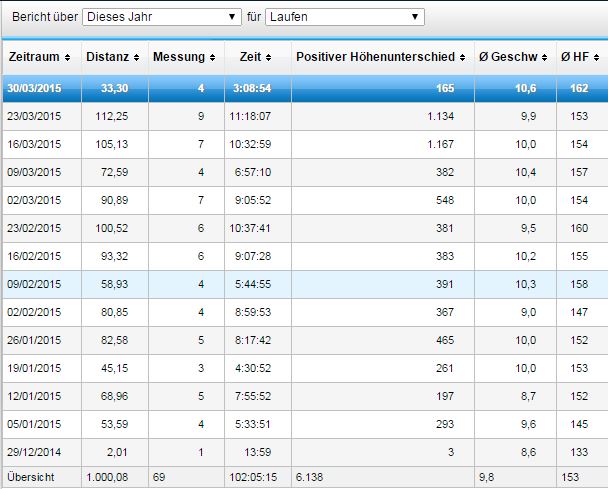
Task: Click the 16/03/2015 date cell
Action: [36, 144]
